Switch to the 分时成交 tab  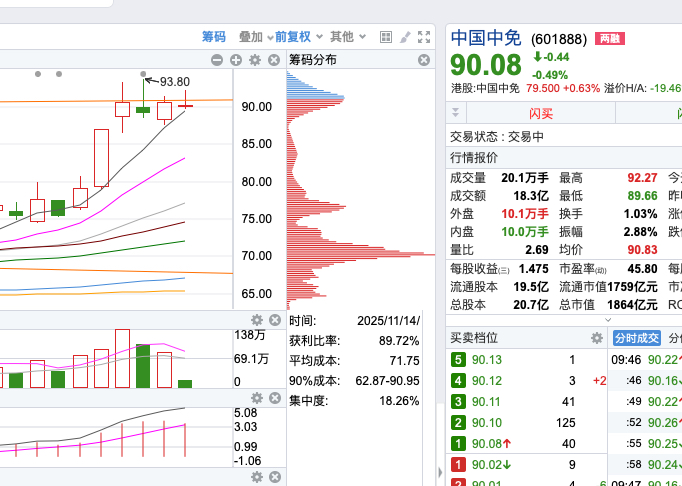coord(637,338)
